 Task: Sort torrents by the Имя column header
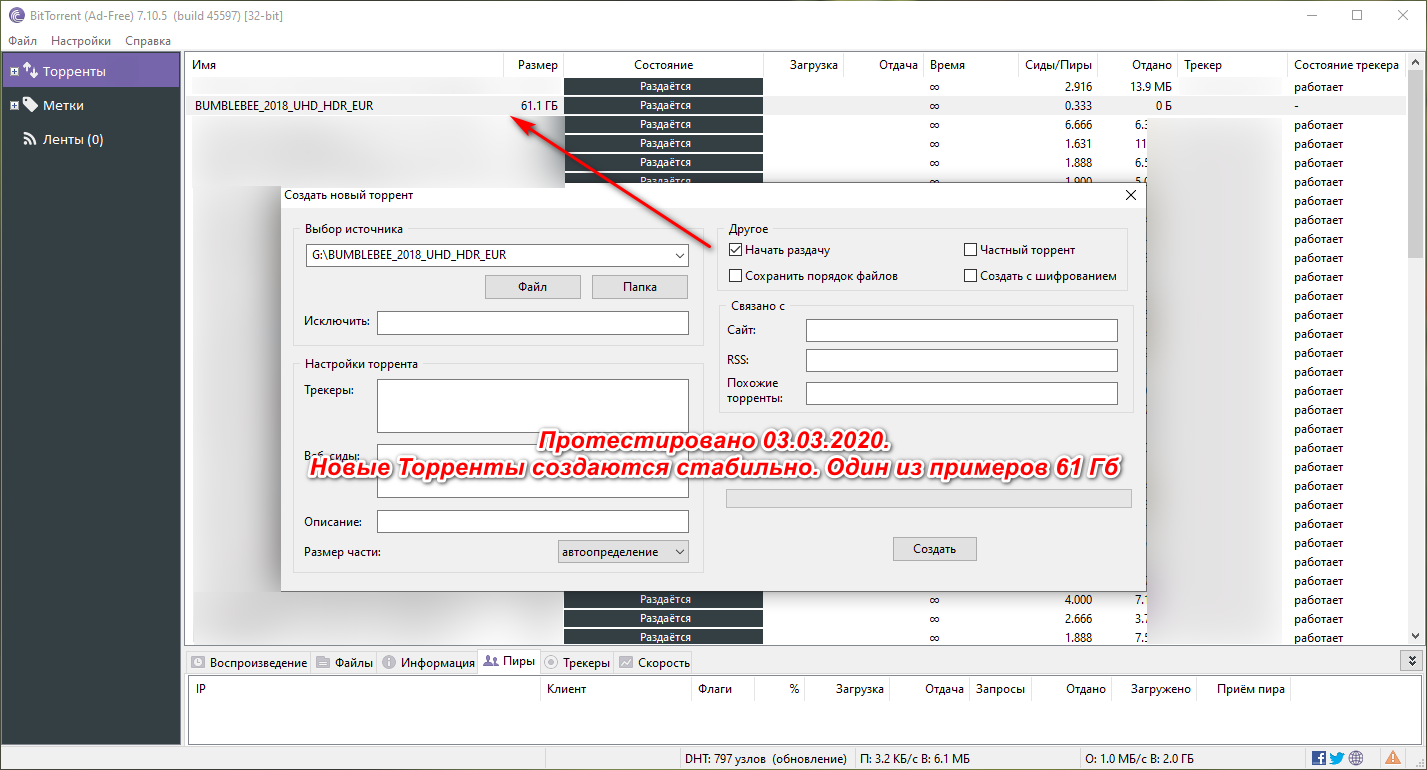tap(345, 65)
